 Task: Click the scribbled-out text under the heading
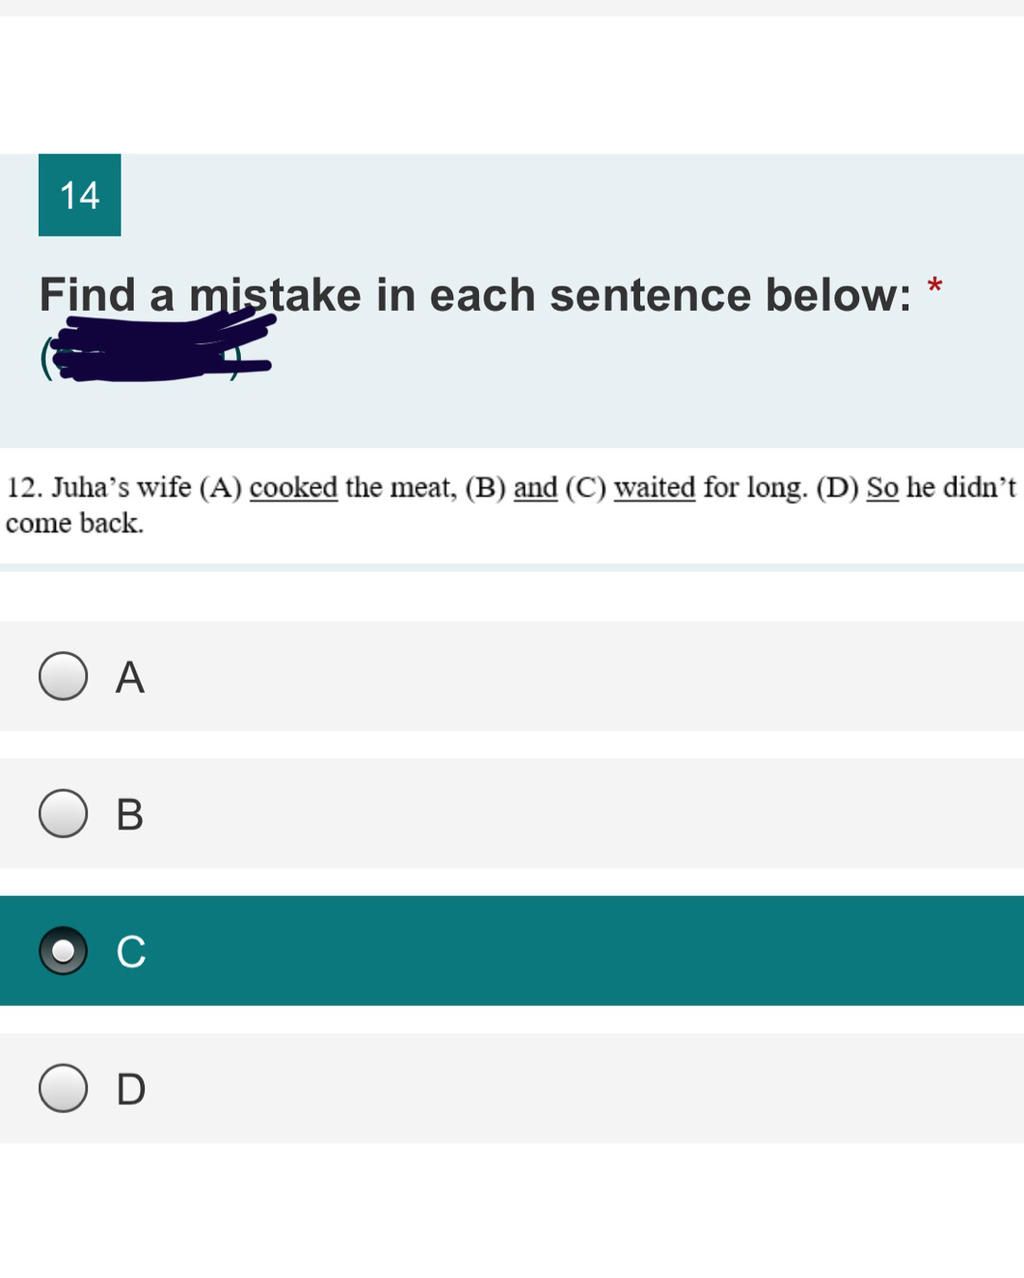point(157,347)
